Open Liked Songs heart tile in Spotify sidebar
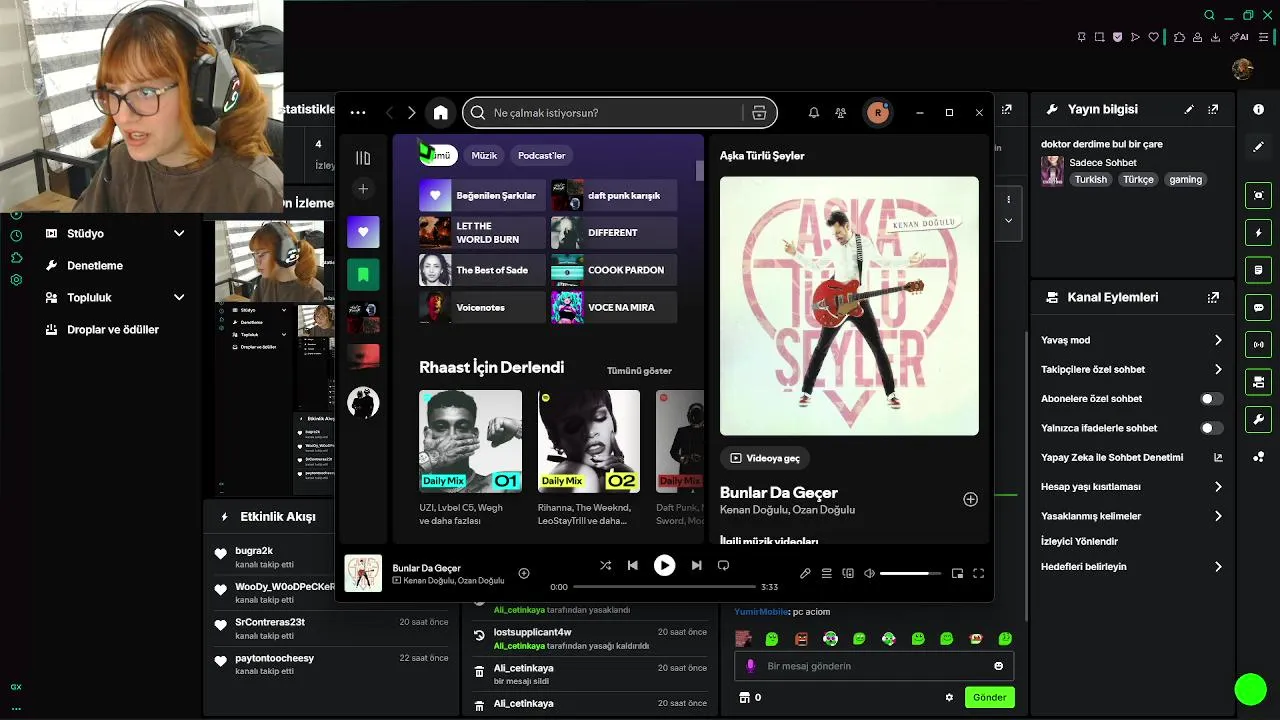Screen dimensions: 1280x720 click(x=363, y=232)
